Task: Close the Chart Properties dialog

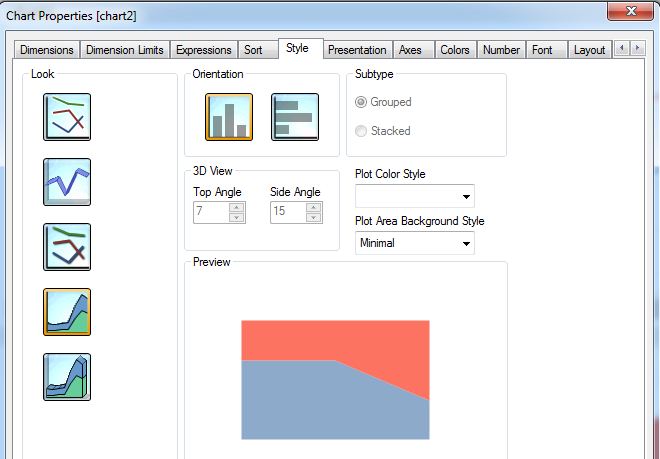Action: (x=631, y=11)
